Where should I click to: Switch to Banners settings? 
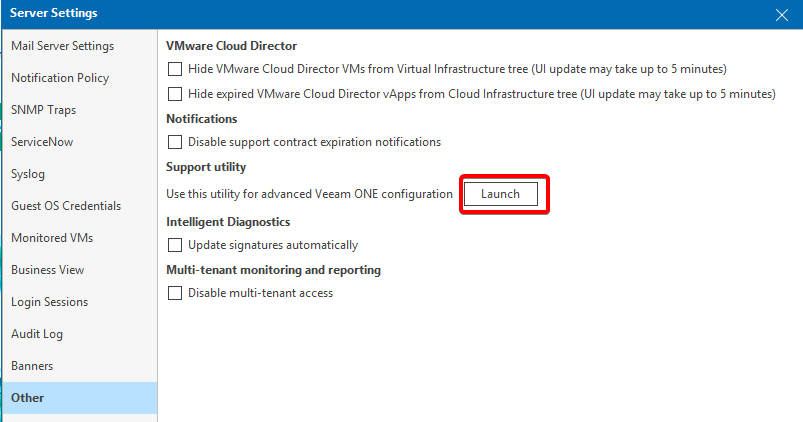[x=32, y=366]
